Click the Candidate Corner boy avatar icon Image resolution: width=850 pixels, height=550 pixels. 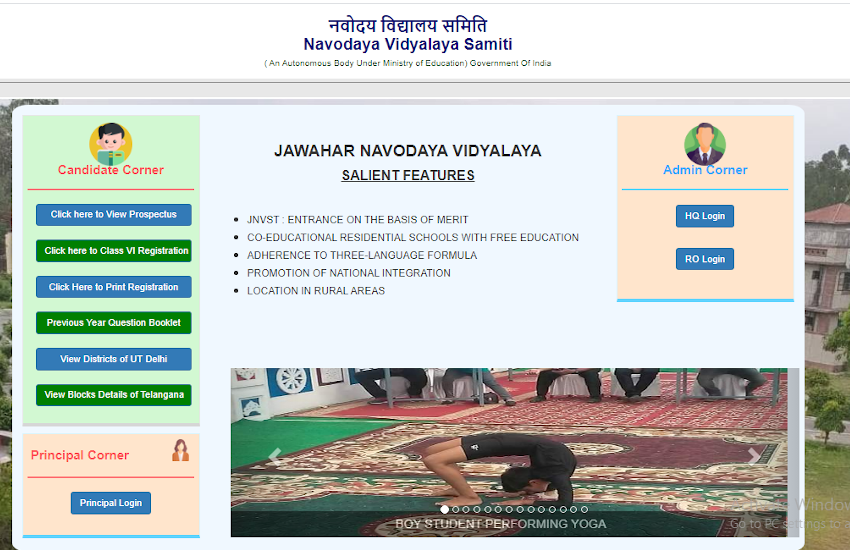click(x=111, y=144)
